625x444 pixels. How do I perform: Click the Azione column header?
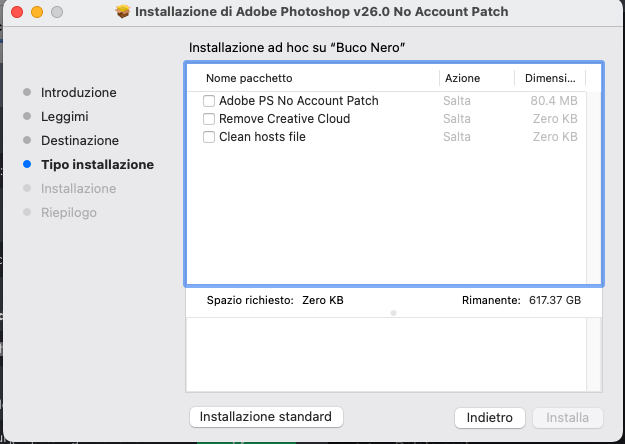463,78
